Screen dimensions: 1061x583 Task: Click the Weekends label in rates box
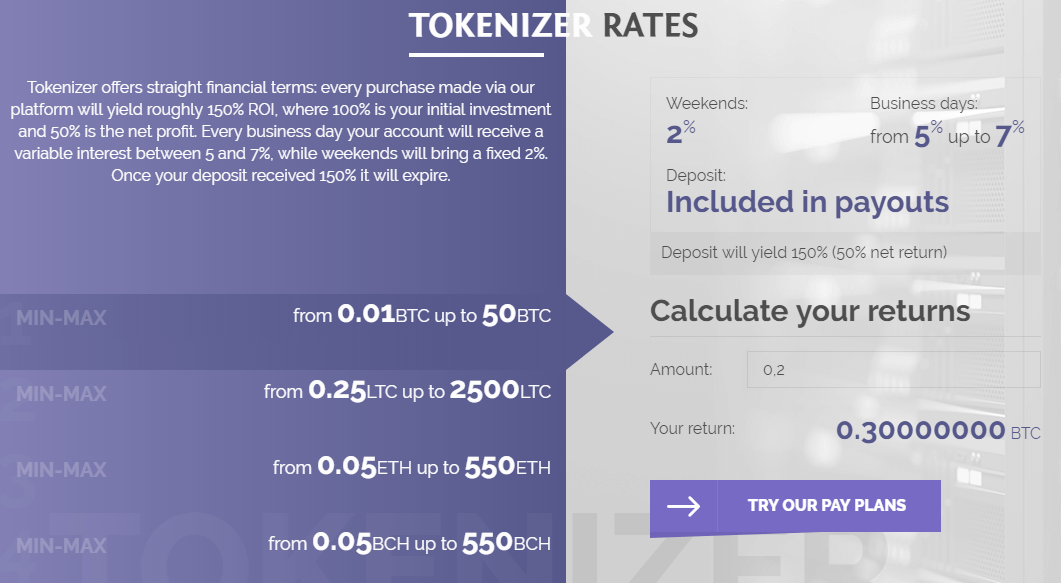[x=707, y=103]
